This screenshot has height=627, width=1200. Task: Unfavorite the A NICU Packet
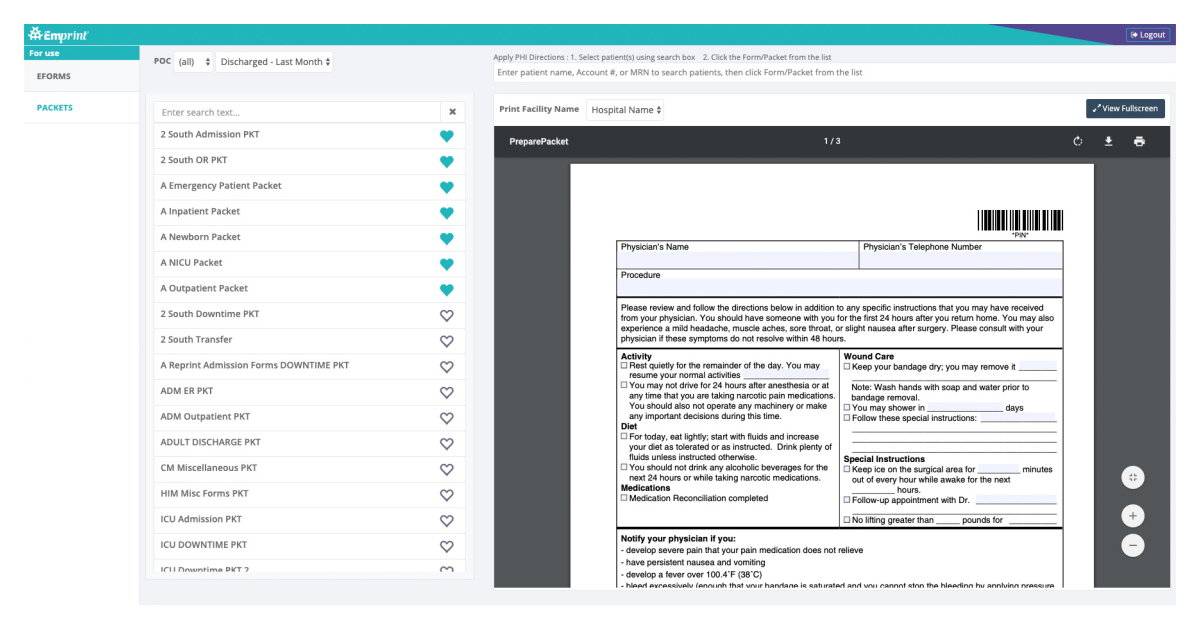[446, 262]
